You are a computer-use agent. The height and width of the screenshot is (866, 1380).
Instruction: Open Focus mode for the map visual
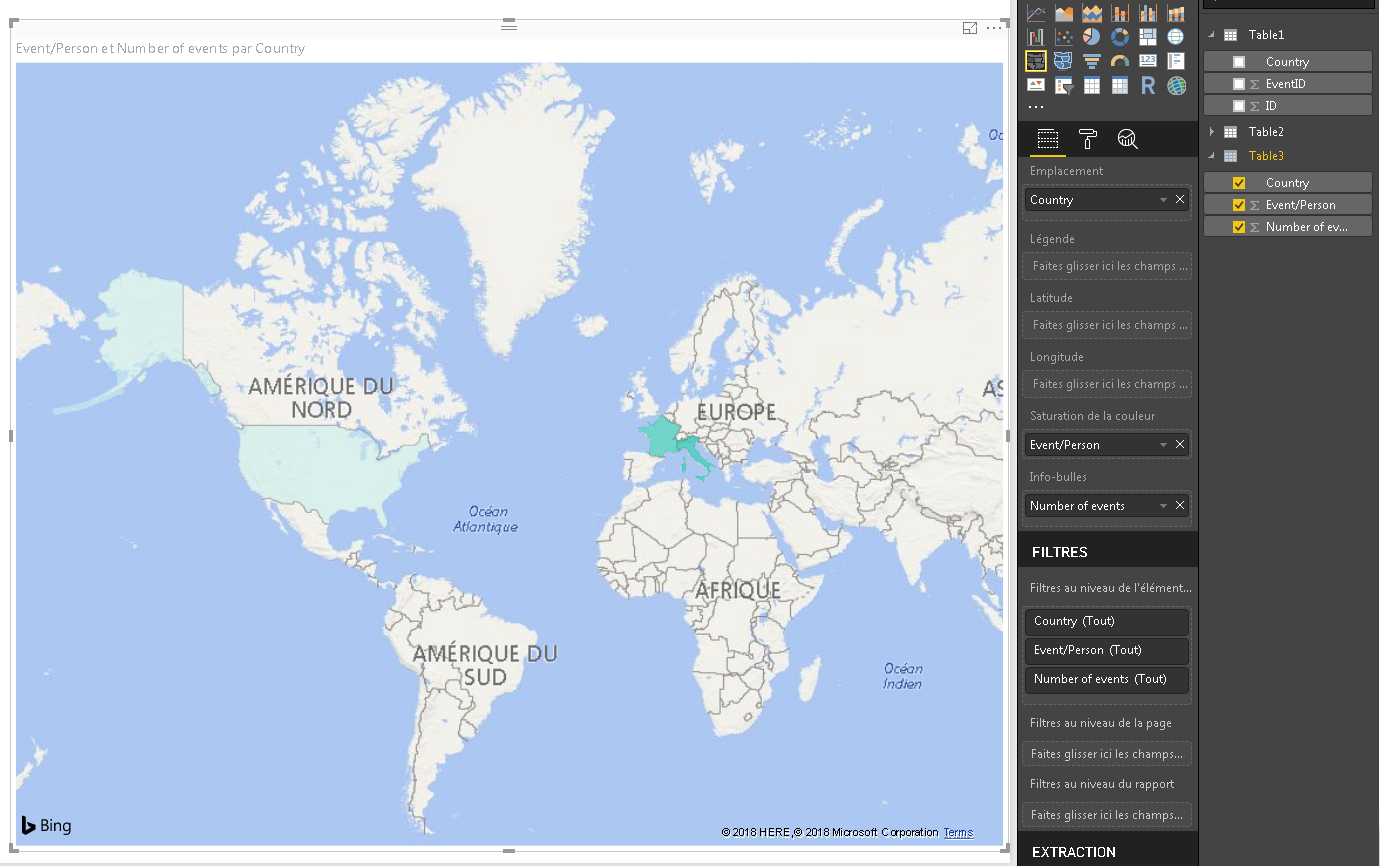[x=969, y=28]
